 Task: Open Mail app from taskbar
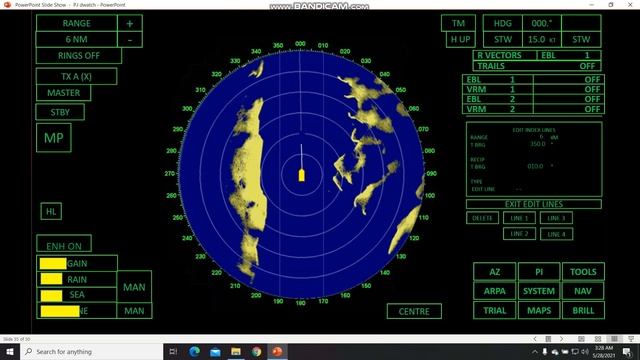tap(215, 351)
